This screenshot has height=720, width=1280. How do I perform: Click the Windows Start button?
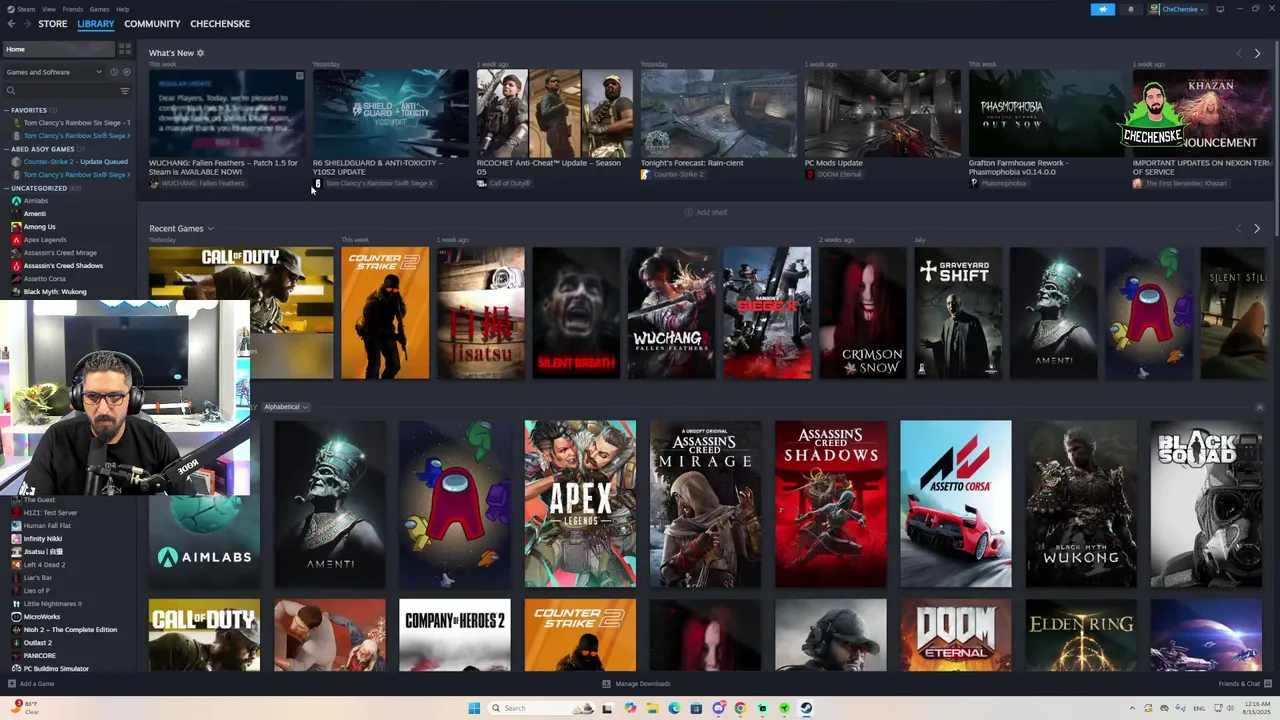point(474,708)
